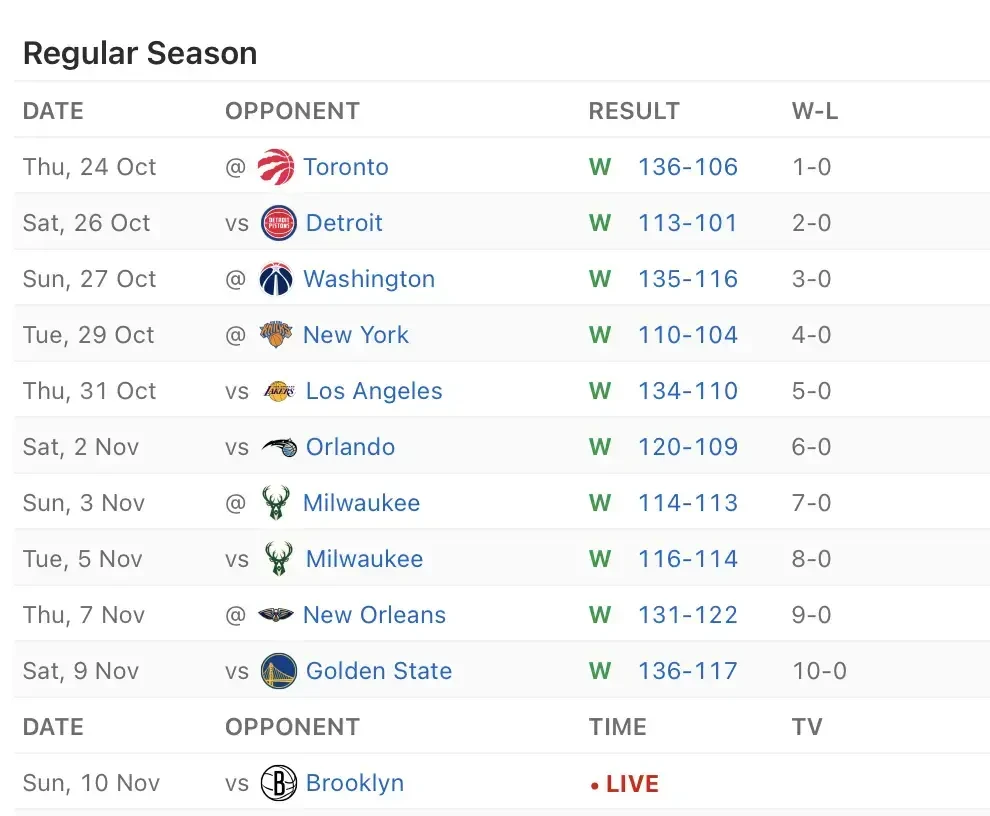Screen dimensions: 990x816
Task: Click the Golden State Warriors logo
Action: pyautogui.click(x=278, y=671)
